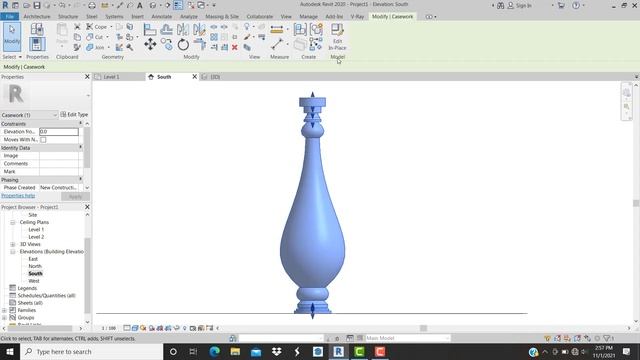640x360 pixels.
Task: Click the Override Graphics paintbrush icon in View panel
Action: pyautogui.click(x=247, y=37)
